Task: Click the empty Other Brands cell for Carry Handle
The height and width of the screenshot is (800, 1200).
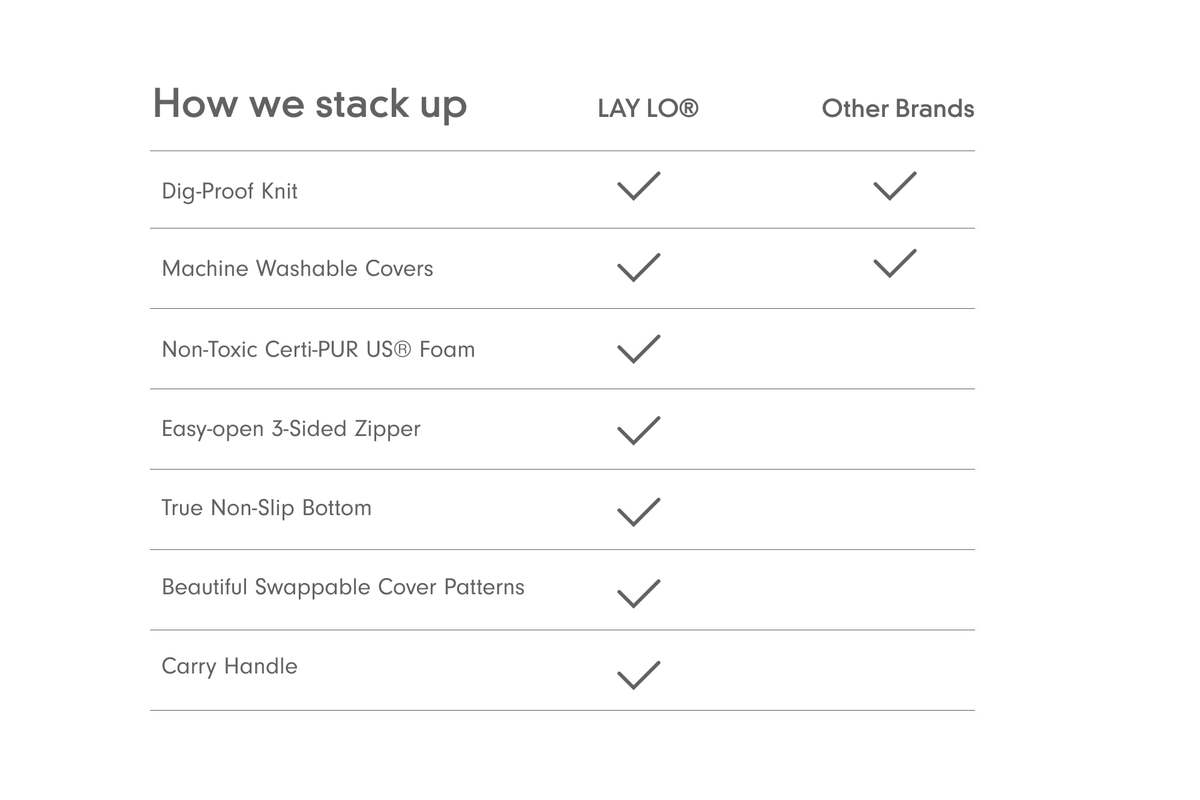Action: pos(895,670)
